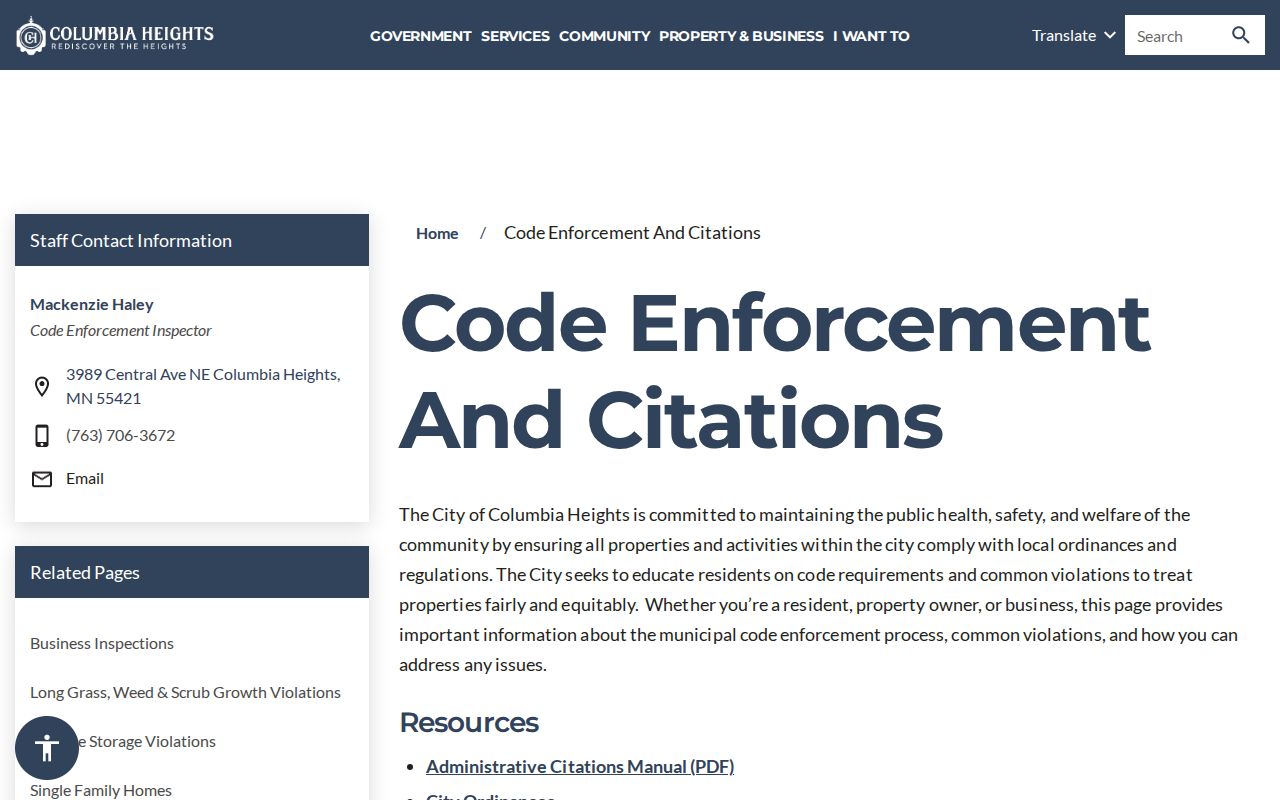Click the Code Enforcement And Citations page title
Screen dimensions: 1280x800
[x=775, y=371]
